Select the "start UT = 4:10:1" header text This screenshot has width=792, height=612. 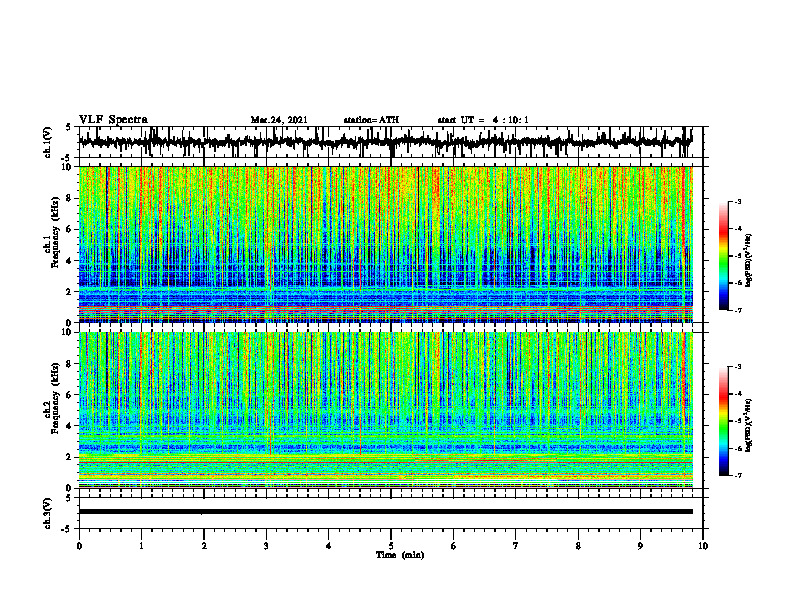(x=483, y=120)
